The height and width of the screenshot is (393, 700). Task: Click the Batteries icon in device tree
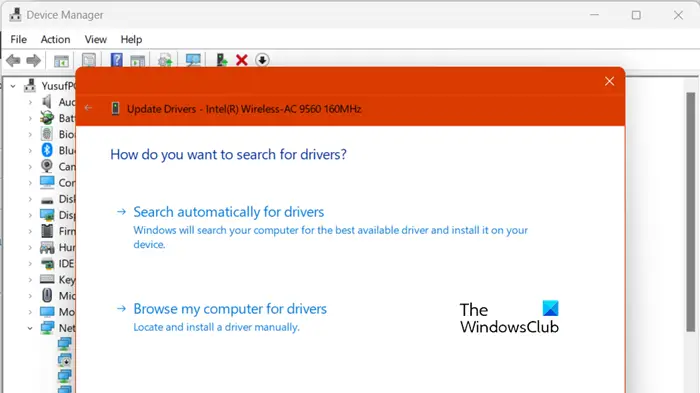click(x=47, y=118)
